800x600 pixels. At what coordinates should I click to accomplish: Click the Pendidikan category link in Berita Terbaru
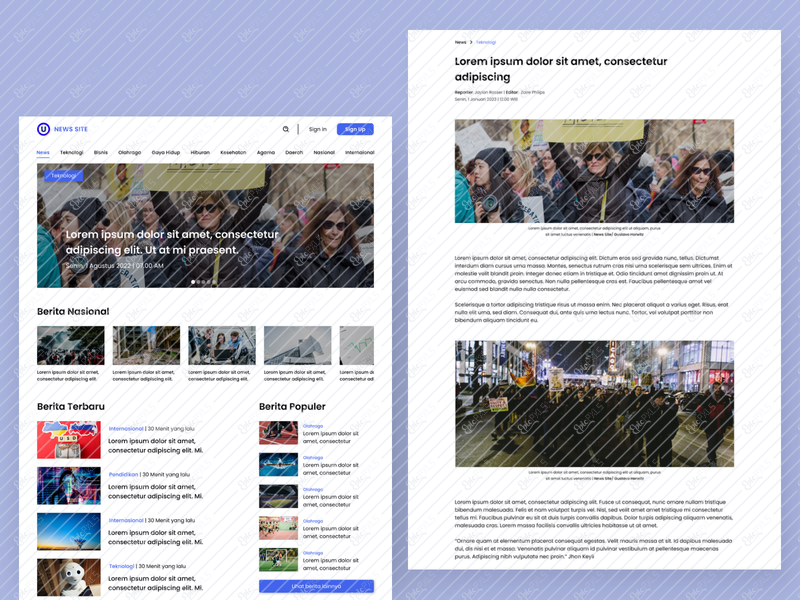pos(123,474)
